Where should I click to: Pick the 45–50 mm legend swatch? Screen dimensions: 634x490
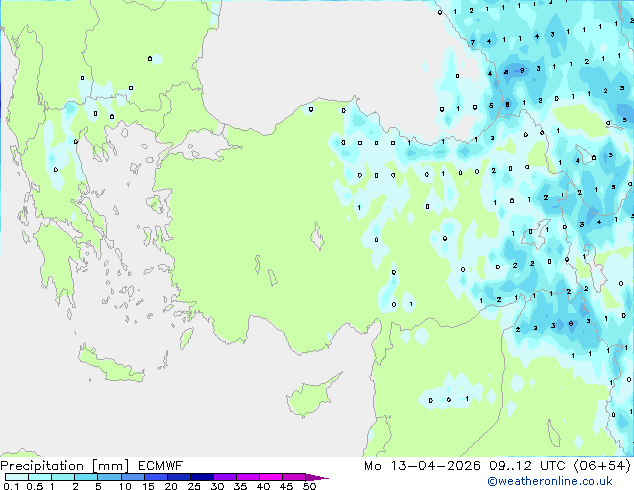(294, 477)
